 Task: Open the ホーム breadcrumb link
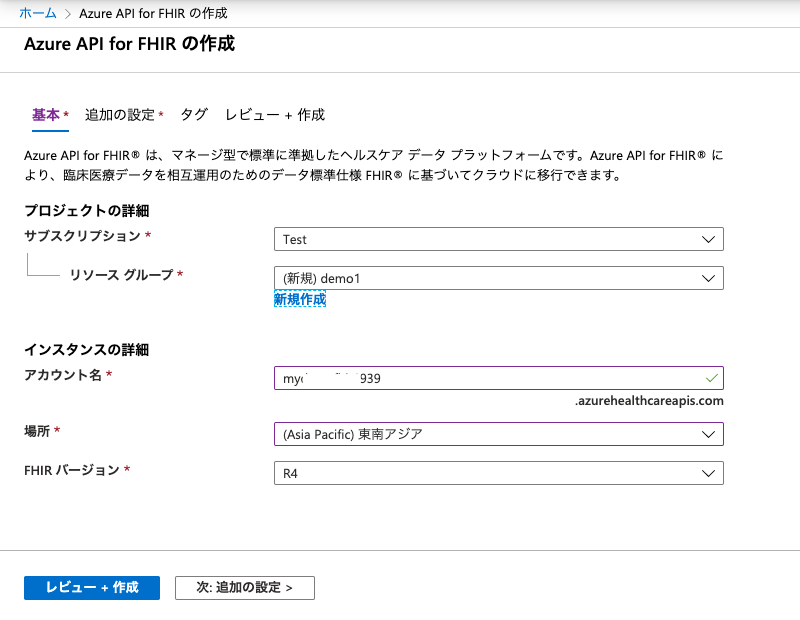pos(38,13)
